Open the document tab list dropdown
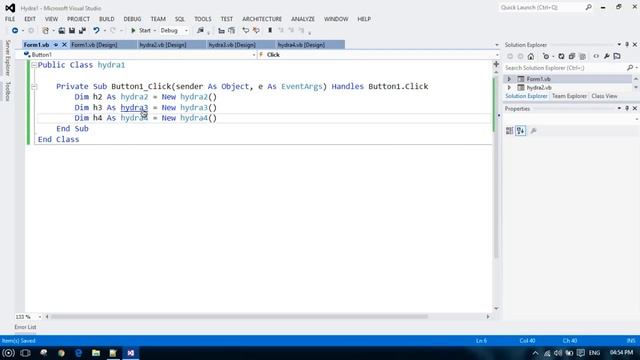640x360 pixels. (497, 45)
